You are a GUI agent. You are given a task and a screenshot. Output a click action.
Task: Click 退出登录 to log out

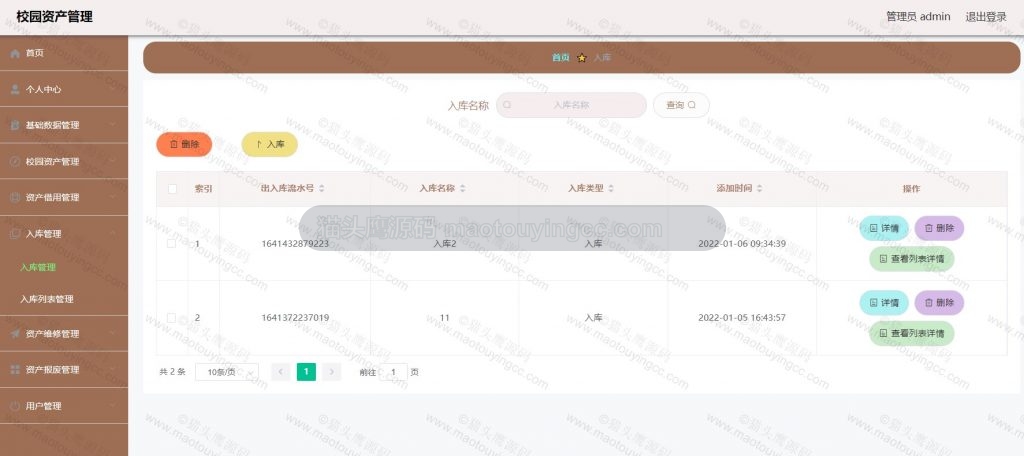click(x=986, y=17)
